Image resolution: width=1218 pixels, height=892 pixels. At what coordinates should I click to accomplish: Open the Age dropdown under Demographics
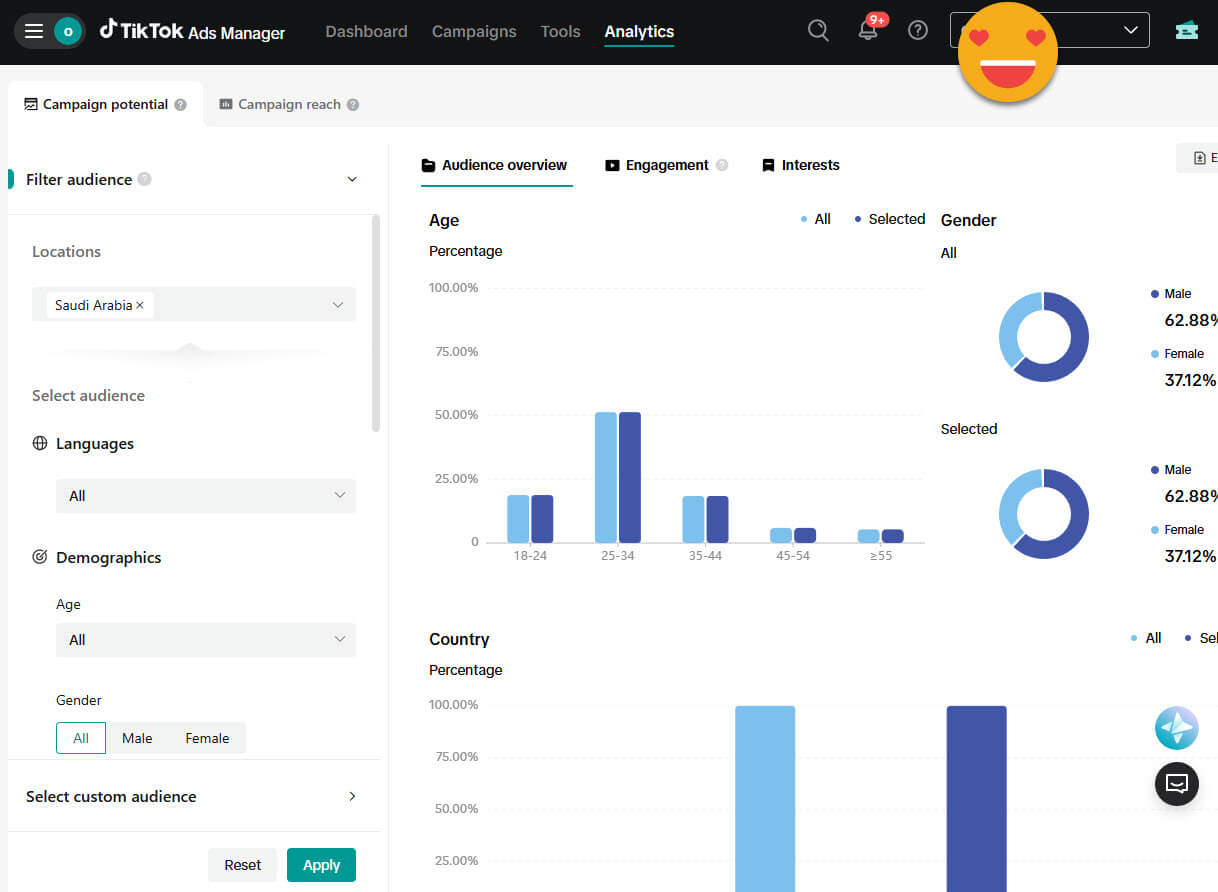click(206, 640)
